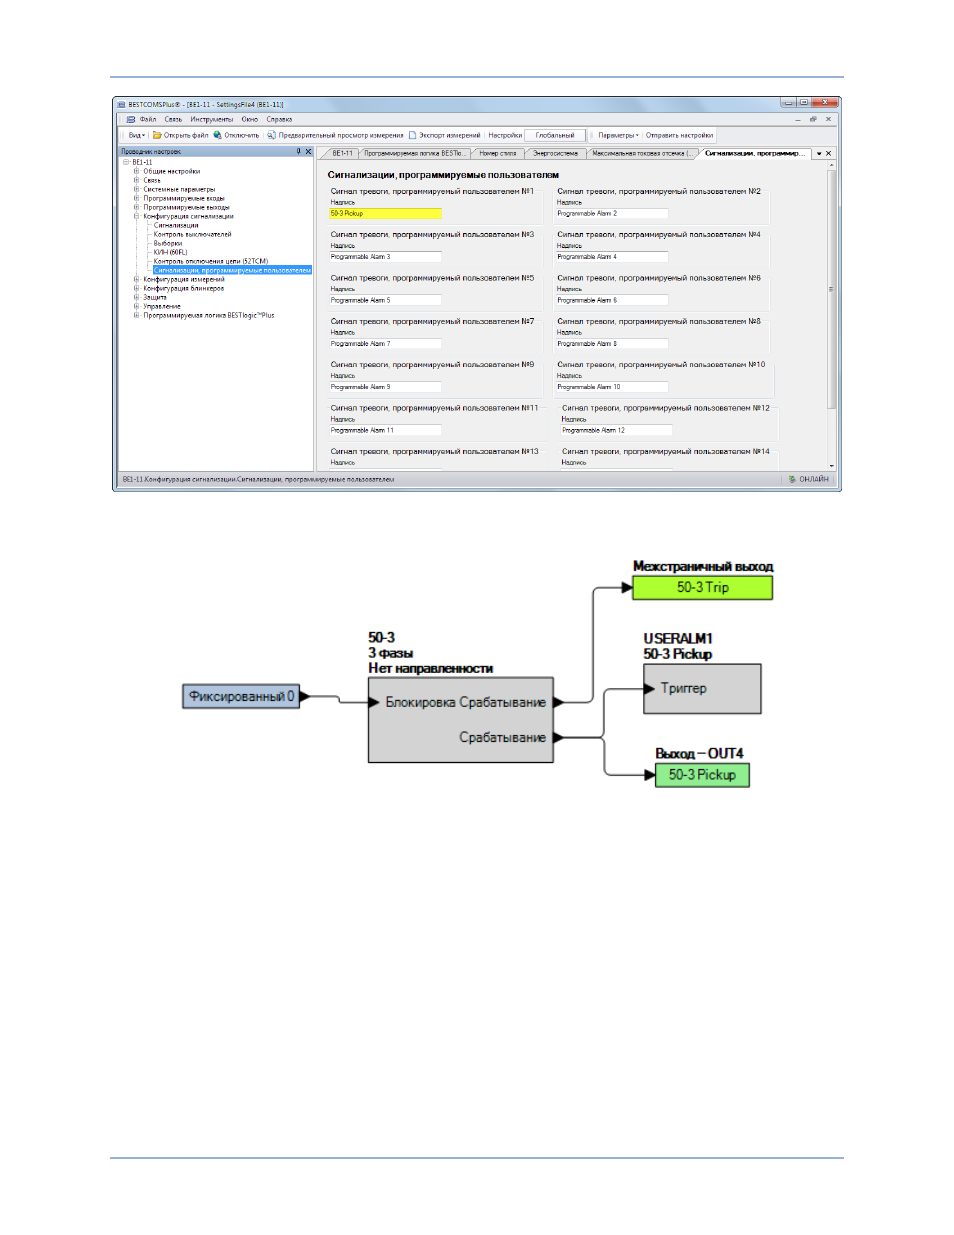Expand the Программируемые входы node
954x1235 pixels.
(137, 198)
